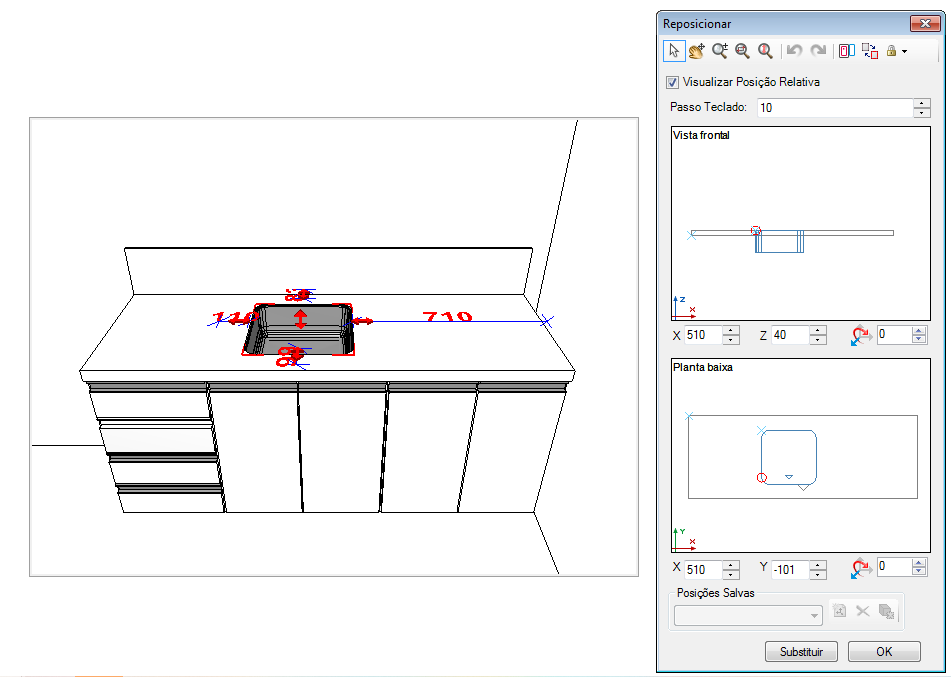
Task: Increase the Y value with spinner
Action: pyautogui.click(x=818, y=565)
